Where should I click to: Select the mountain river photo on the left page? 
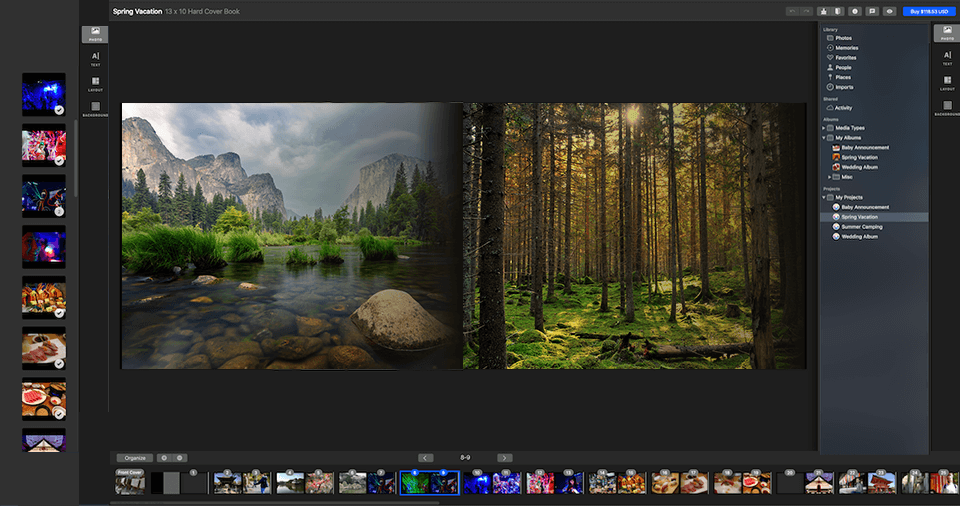292,236
